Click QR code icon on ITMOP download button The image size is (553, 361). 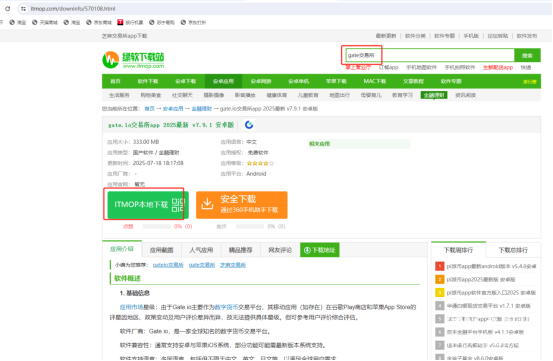(x=178, y=205)
